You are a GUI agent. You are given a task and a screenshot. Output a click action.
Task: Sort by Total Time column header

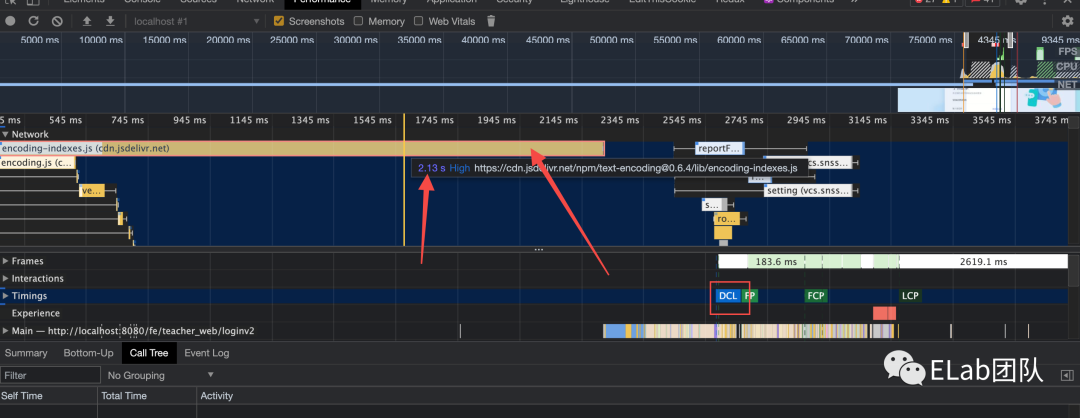(147, 396)
